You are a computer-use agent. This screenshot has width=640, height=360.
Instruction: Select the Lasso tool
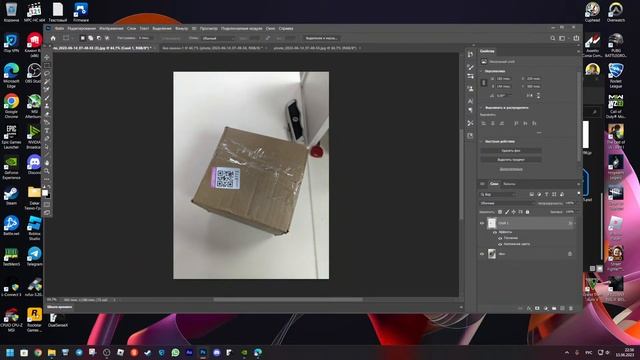coord(47,73)
